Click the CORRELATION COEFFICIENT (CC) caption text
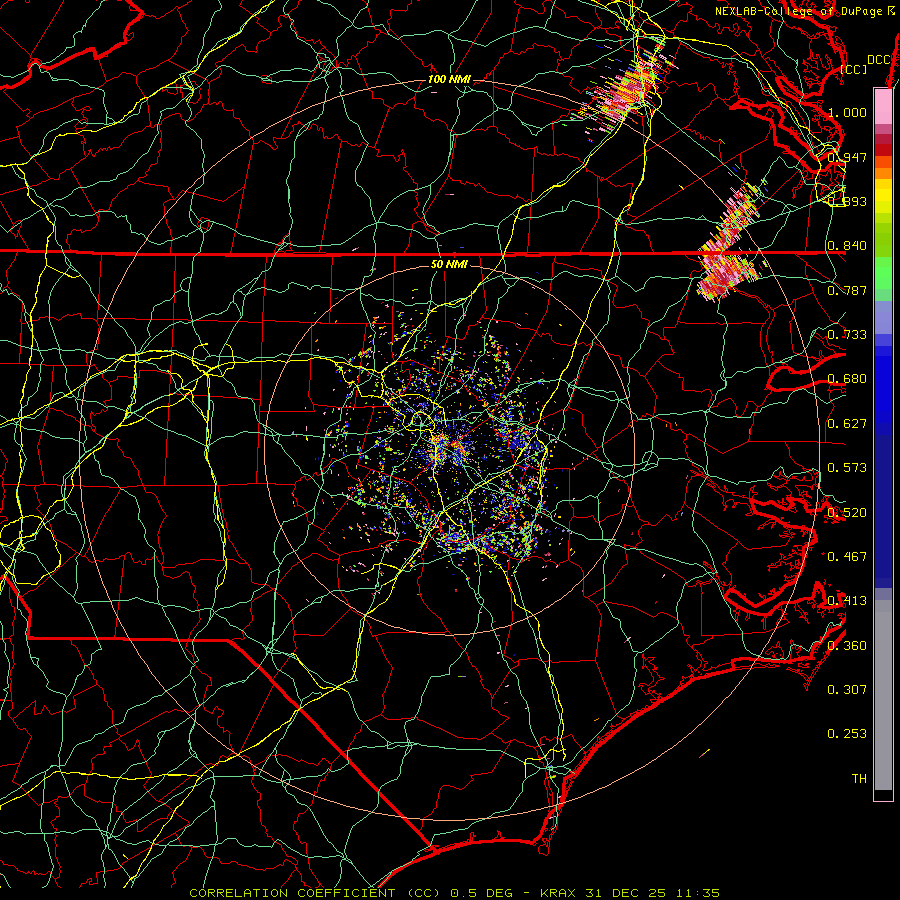This screenshot has height=900, width=900. 315,893
